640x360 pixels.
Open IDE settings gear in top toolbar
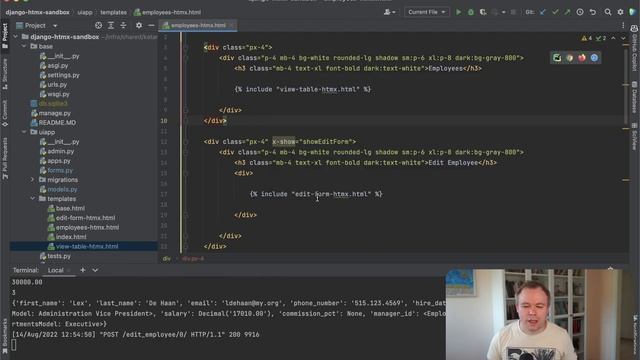[620, 12]
